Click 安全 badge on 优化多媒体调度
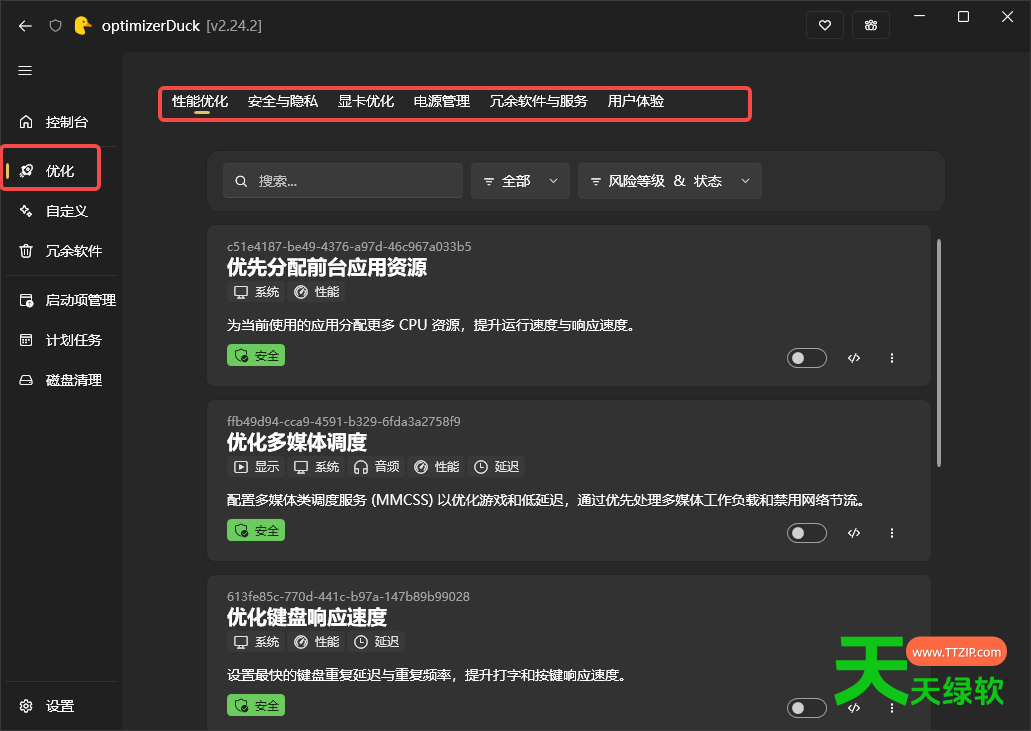The height and width of the screenshot is (731, 1031). tap(256, 531)
